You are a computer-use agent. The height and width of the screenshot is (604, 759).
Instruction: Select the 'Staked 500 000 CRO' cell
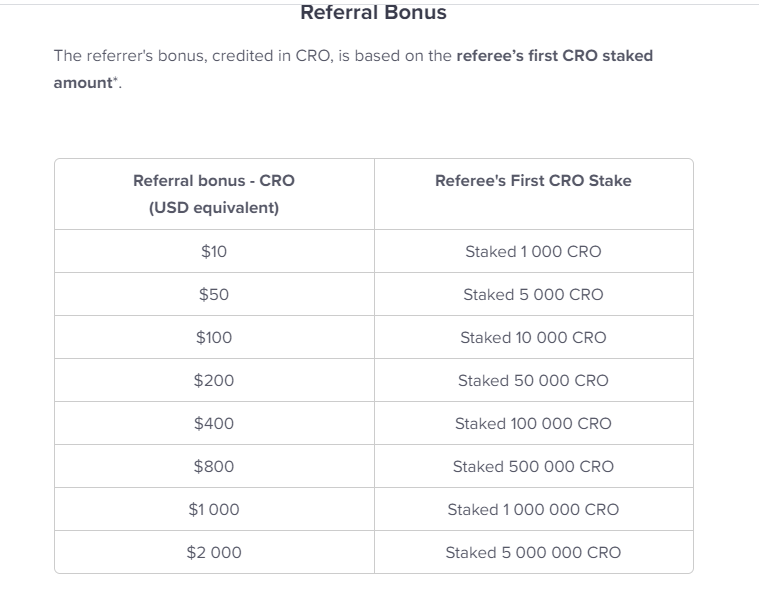pyautogui.click(x=533, y=467)
